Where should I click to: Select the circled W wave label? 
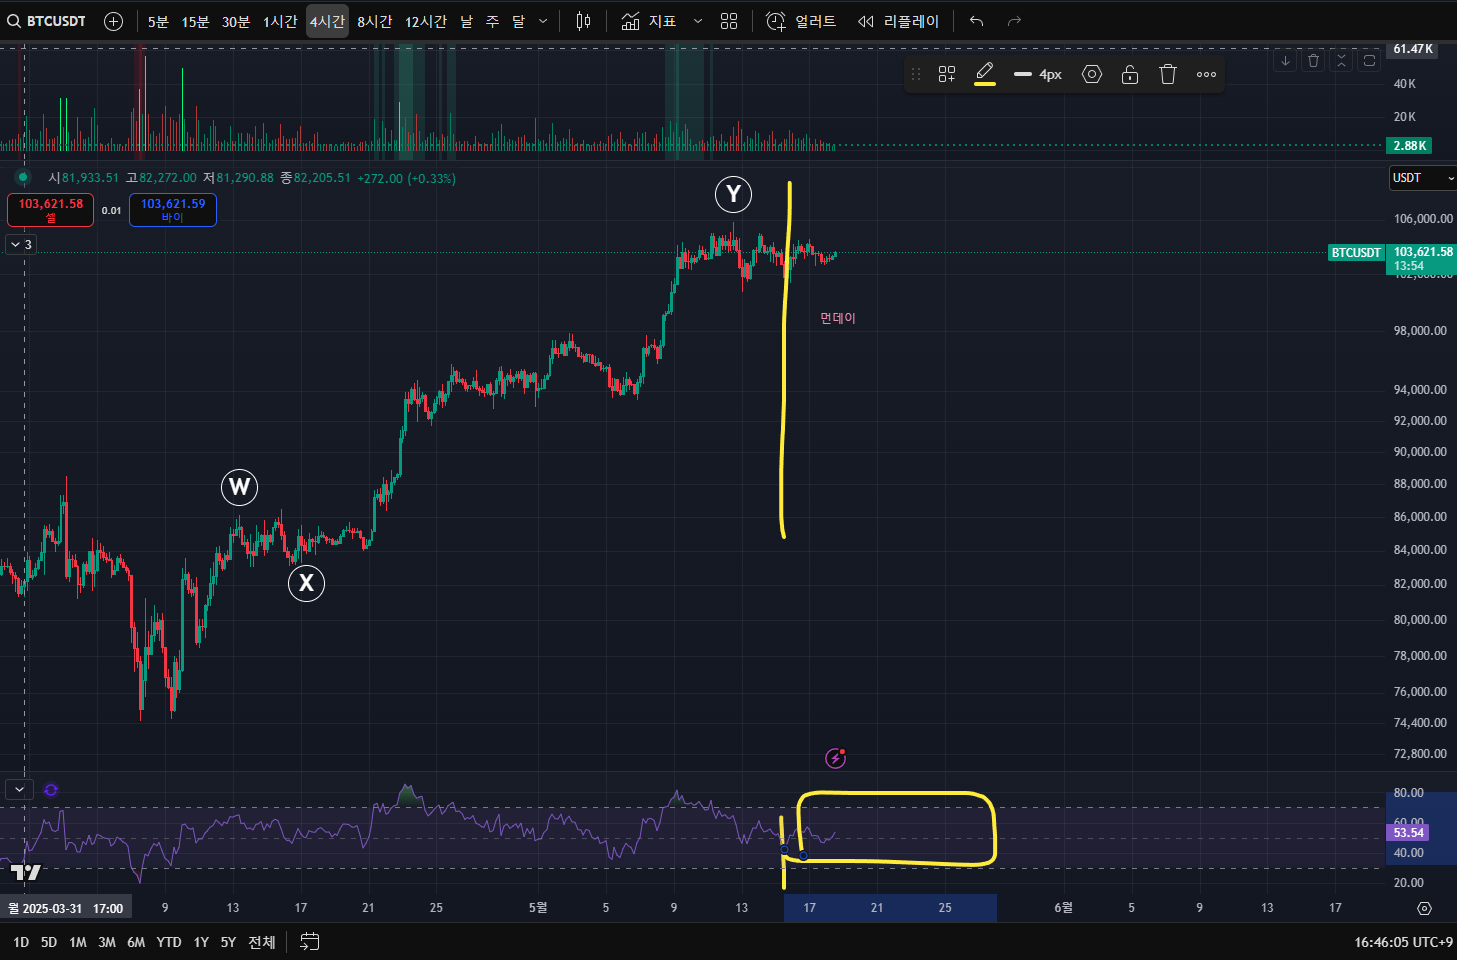pos(239,487)
